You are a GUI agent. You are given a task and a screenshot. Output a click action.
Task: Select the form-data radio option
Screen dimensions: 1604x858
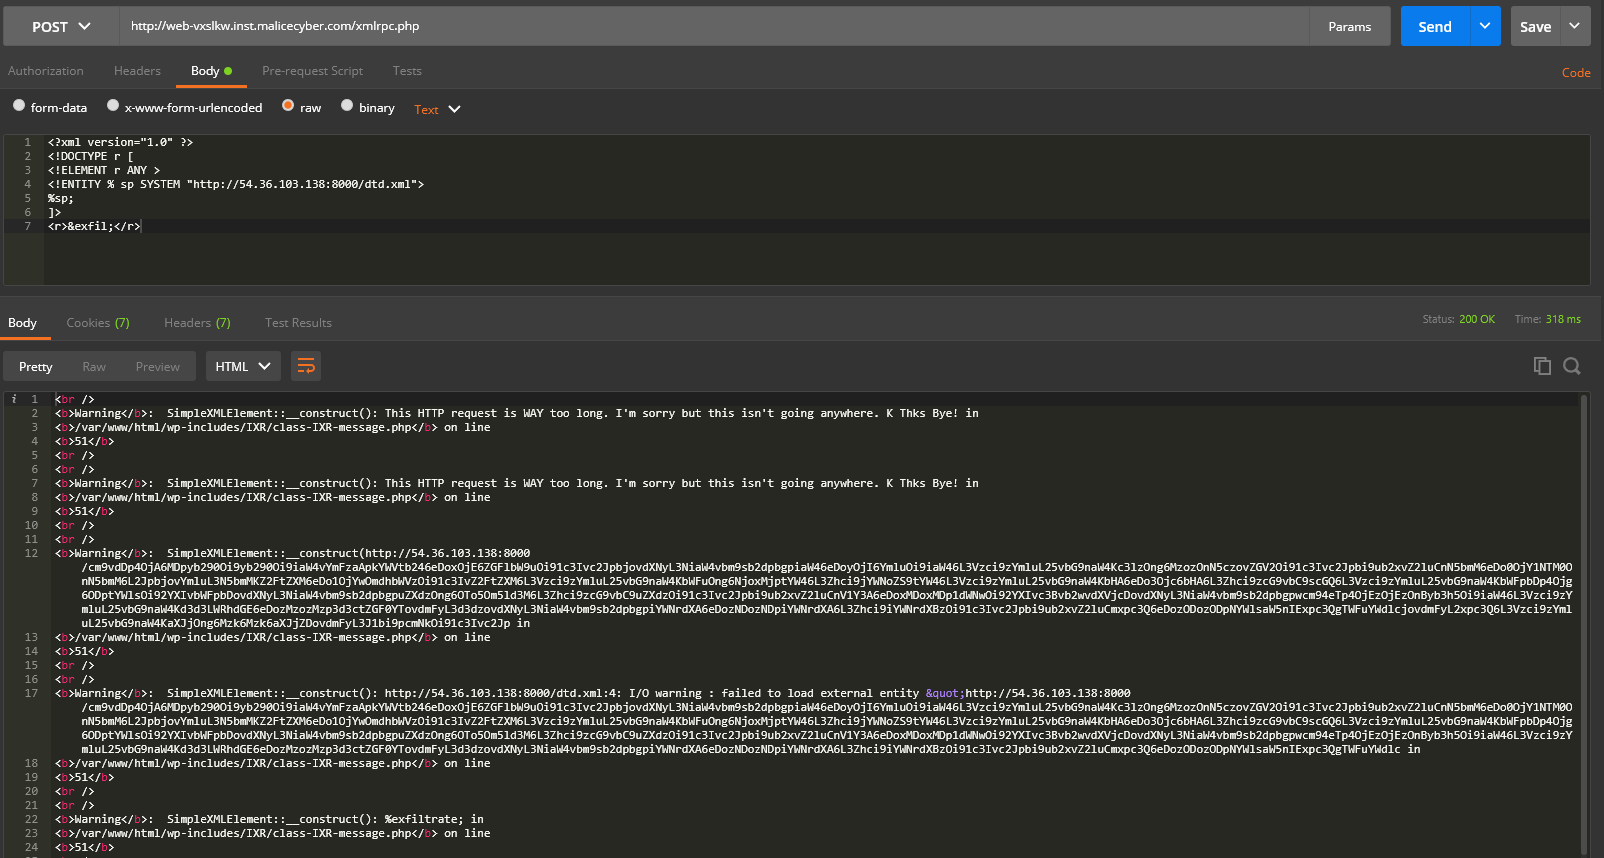[x=19, y=105]
